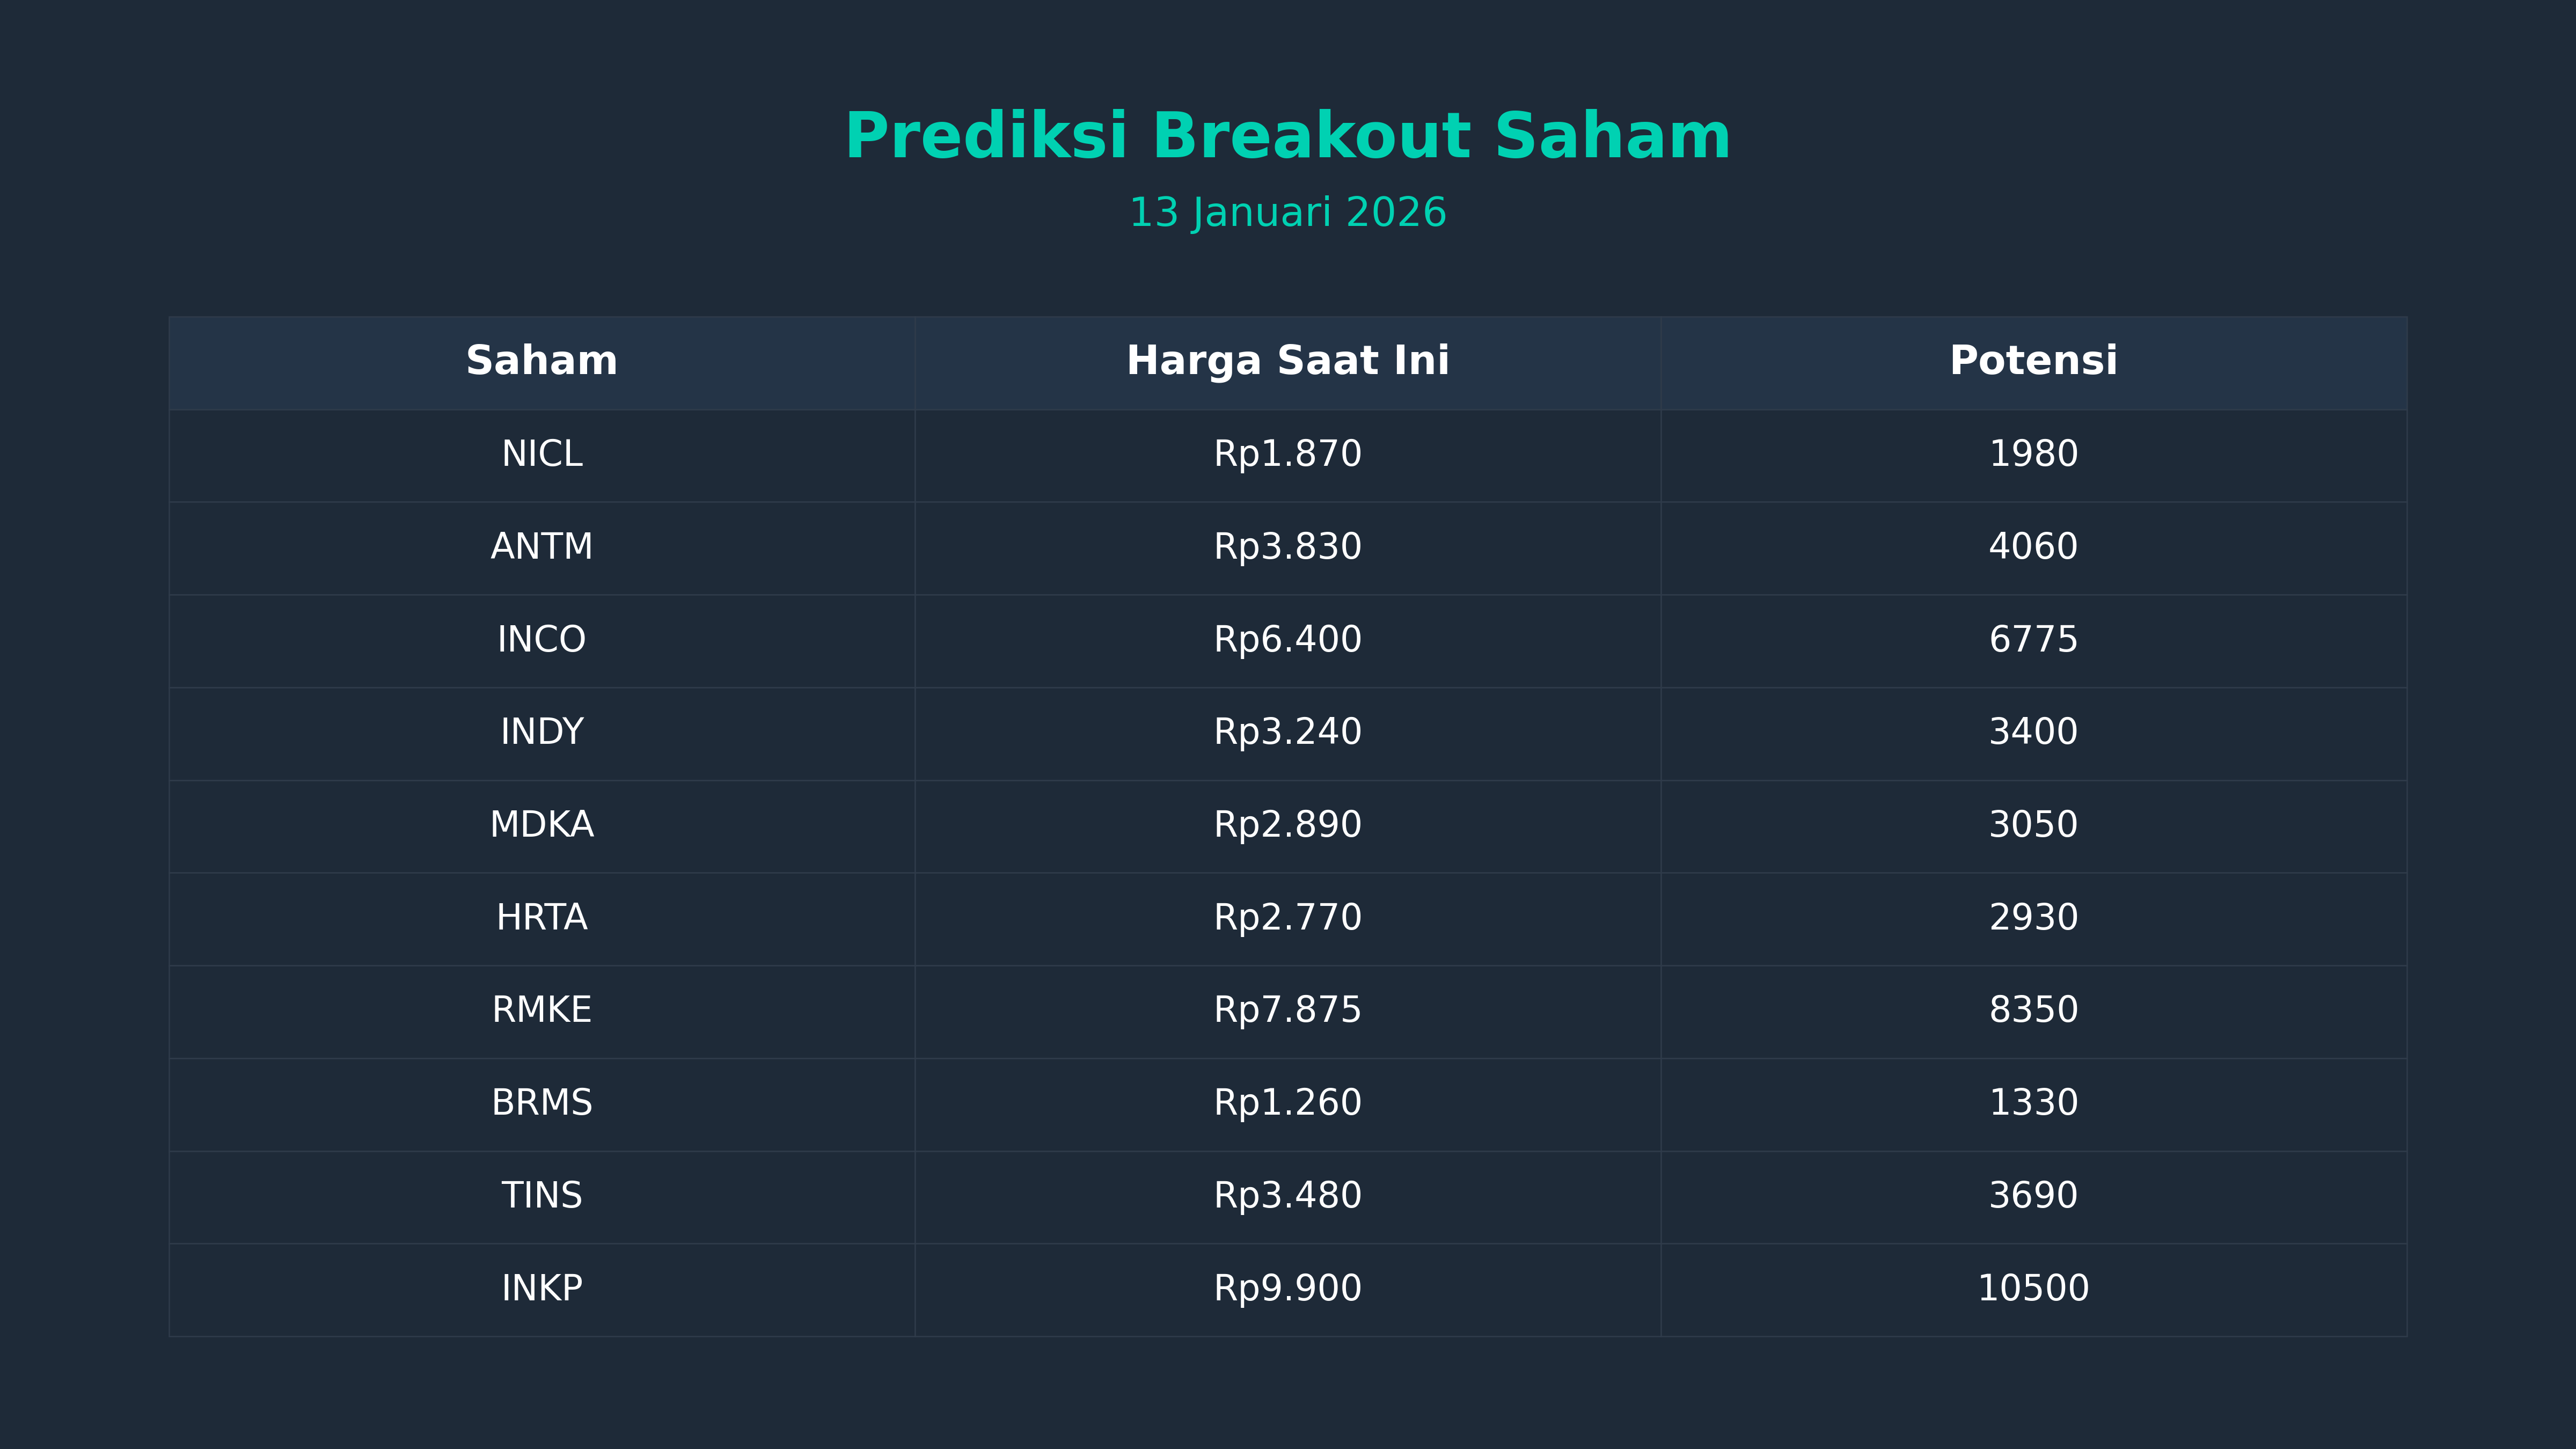2576x1449 pixels.
Task: Select the Saham column header
Action: point(541,361)
